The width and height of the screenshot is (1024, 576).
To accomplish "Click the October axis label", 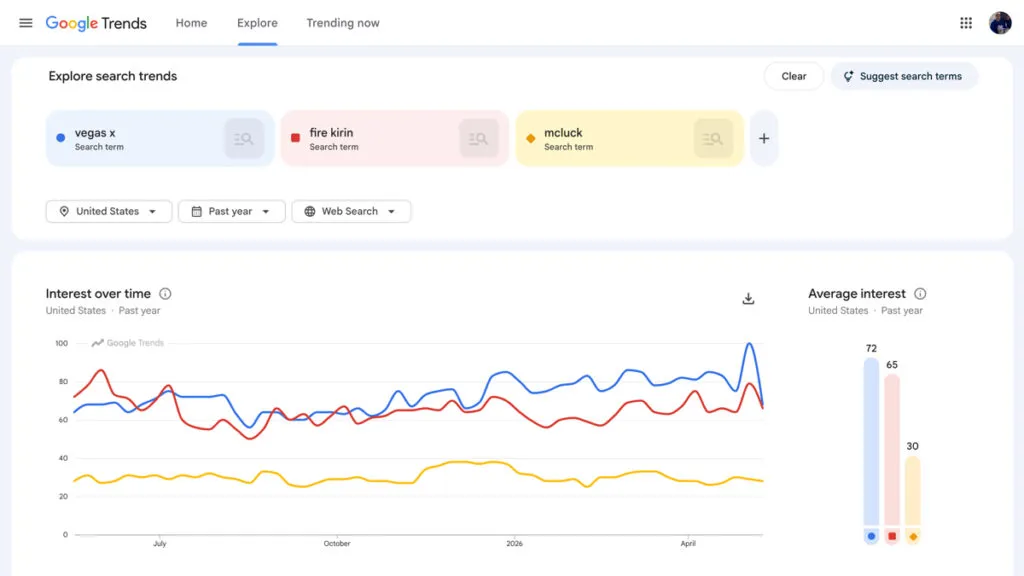I will pos(337,543).
